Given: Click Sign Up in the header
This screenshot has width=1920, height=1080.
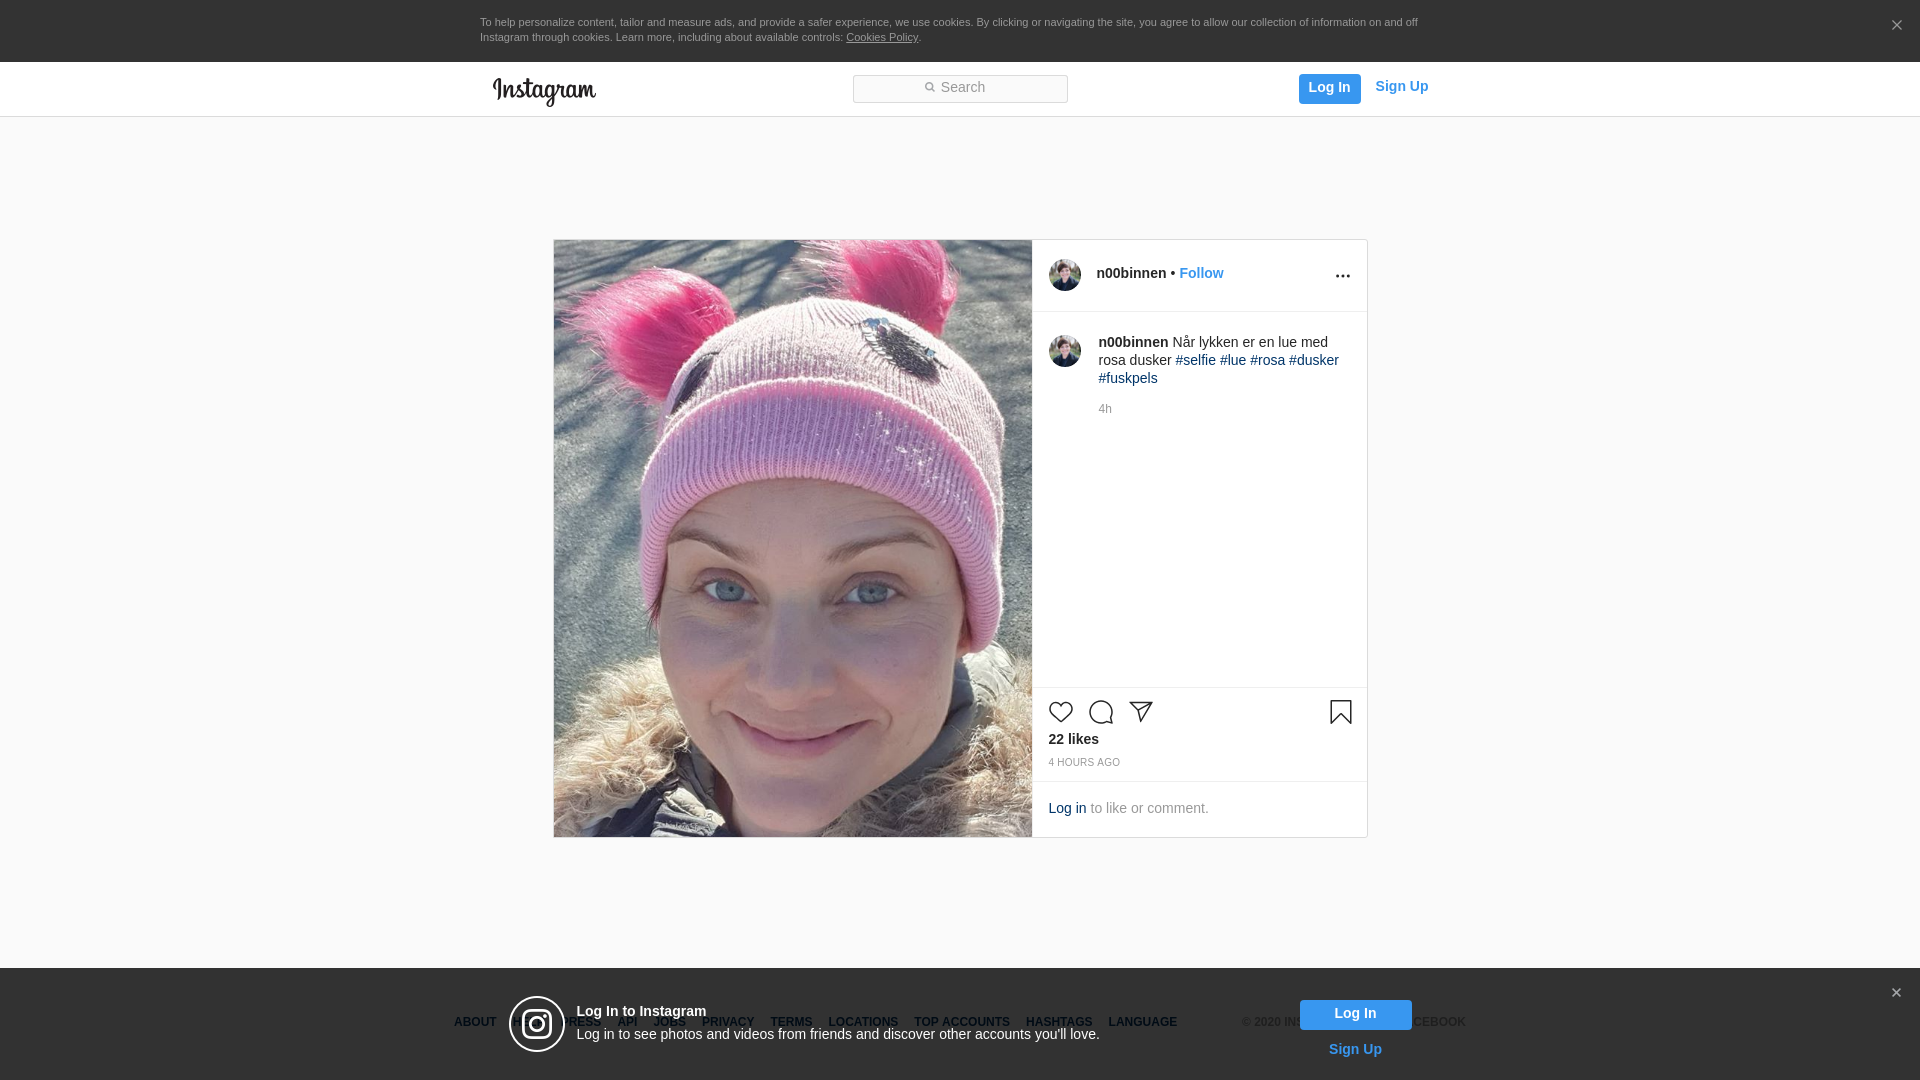Looking at the screenshot, I should click(1401, 86).
